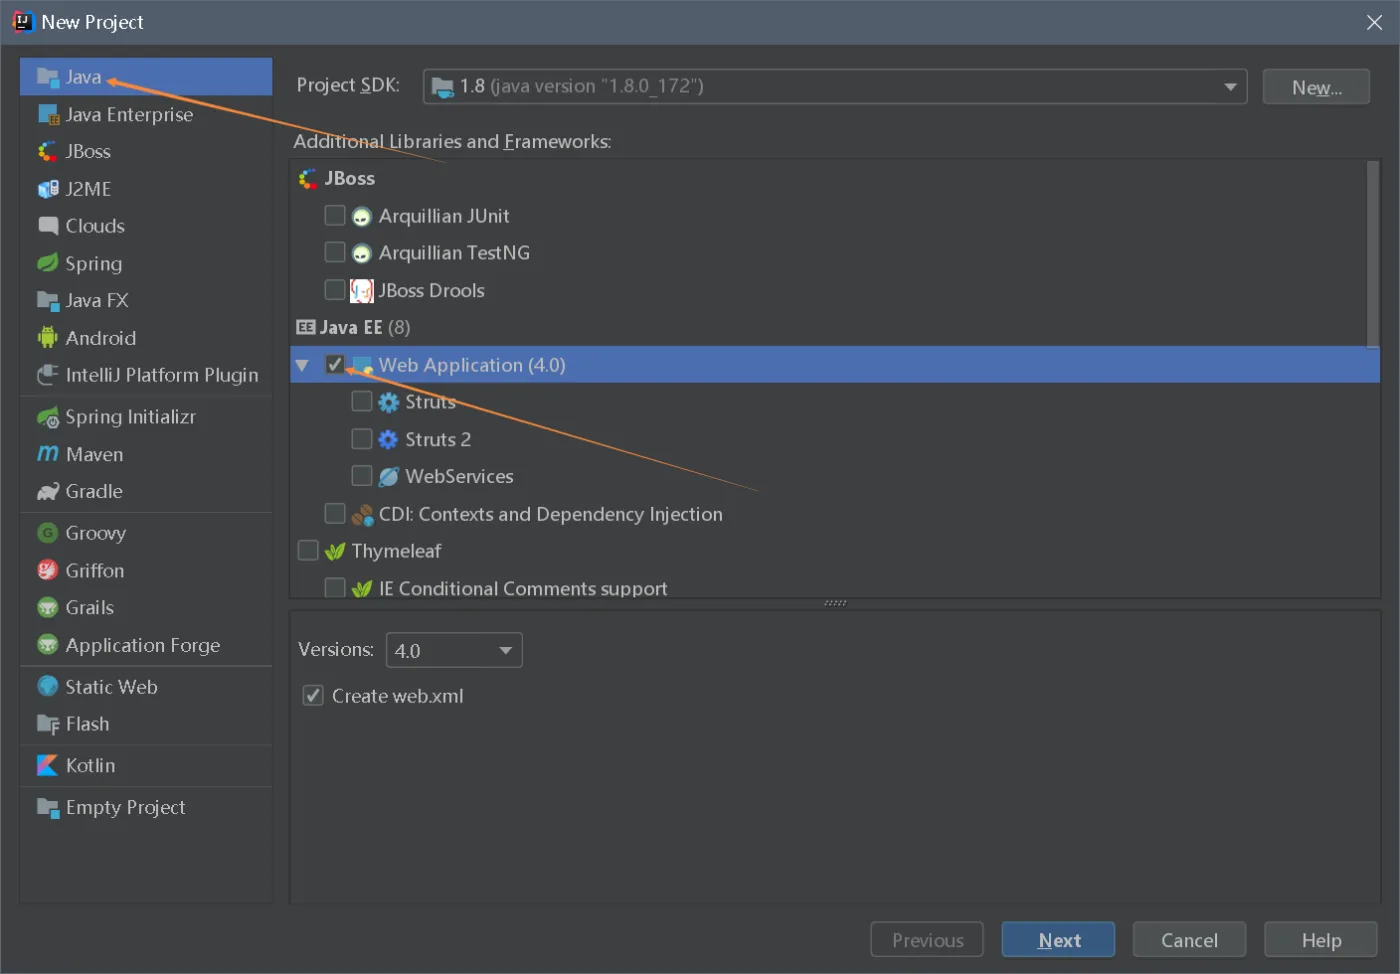1400x974 pixels.
Task: Open the Versions 4.0 dropdown
Action: tap(454, 651)
